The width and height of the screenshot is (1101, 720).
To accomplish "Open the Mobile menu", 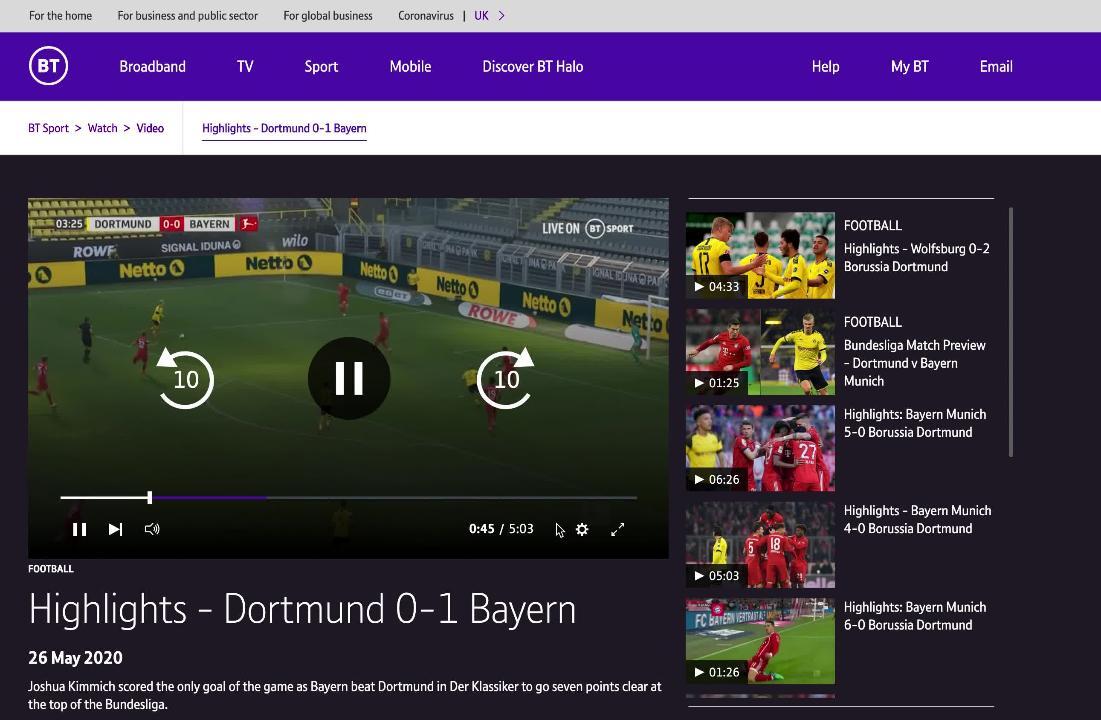I will (410, 67).
